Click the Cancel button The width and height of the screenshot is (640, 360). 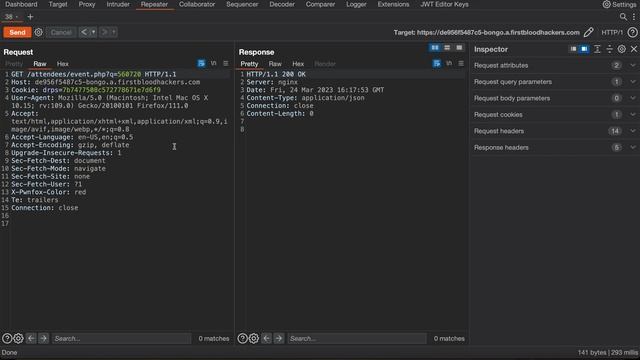(61, 32)
